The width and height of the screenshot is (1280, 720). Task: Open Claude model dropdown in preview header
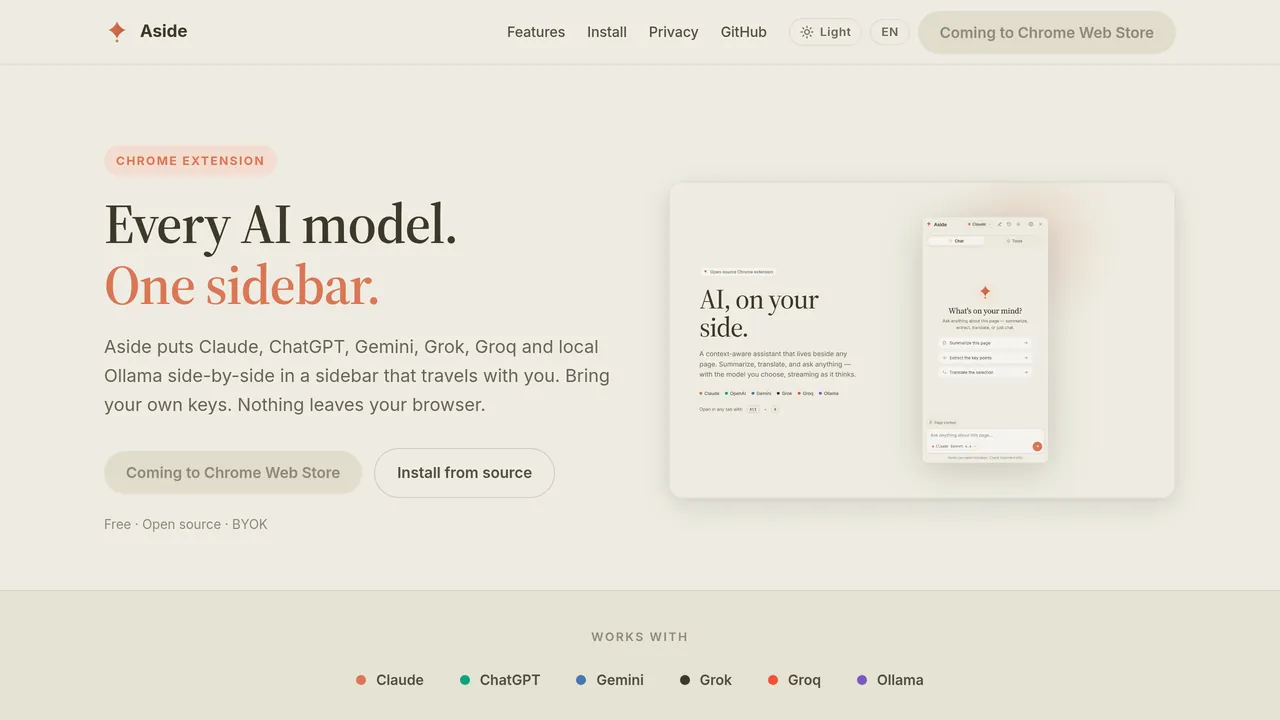click(979, 224)
